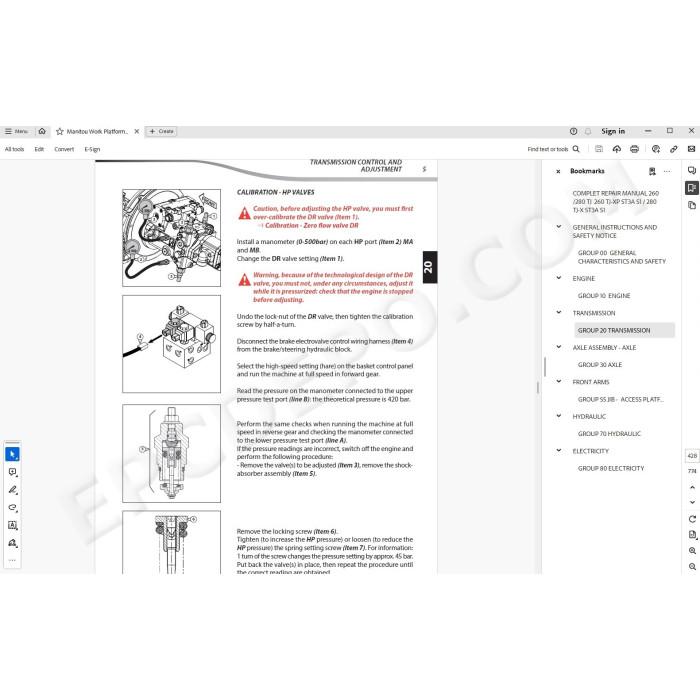Close the Bookmarks panel
Image resolution: width=700 pixels, height=700 pixels.
click(x=558, y=171)
